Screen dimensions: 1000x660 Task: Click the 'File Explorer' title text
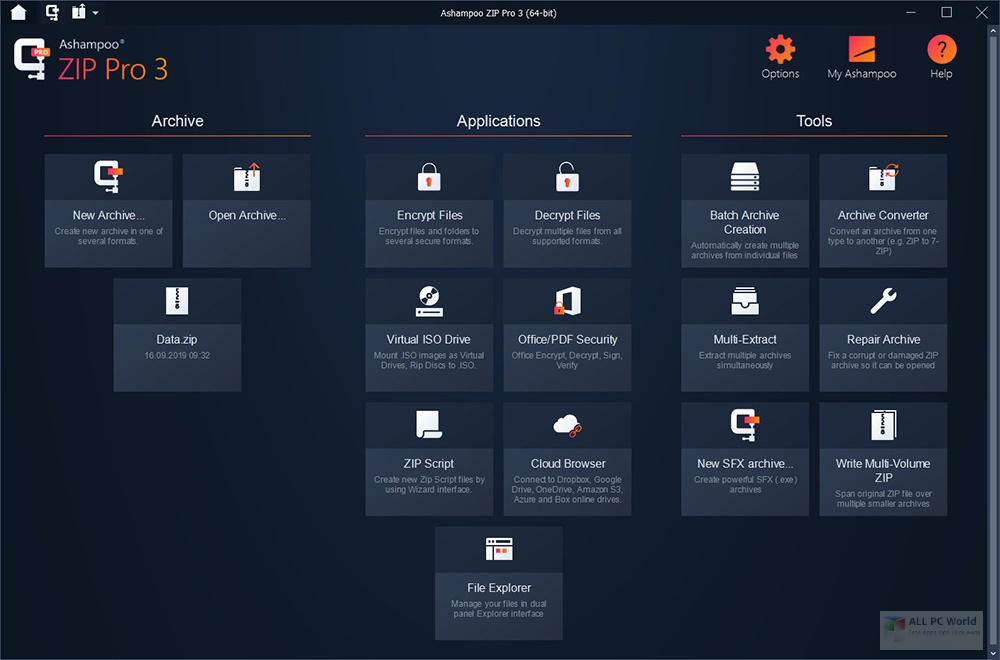(x=499, y=588)
